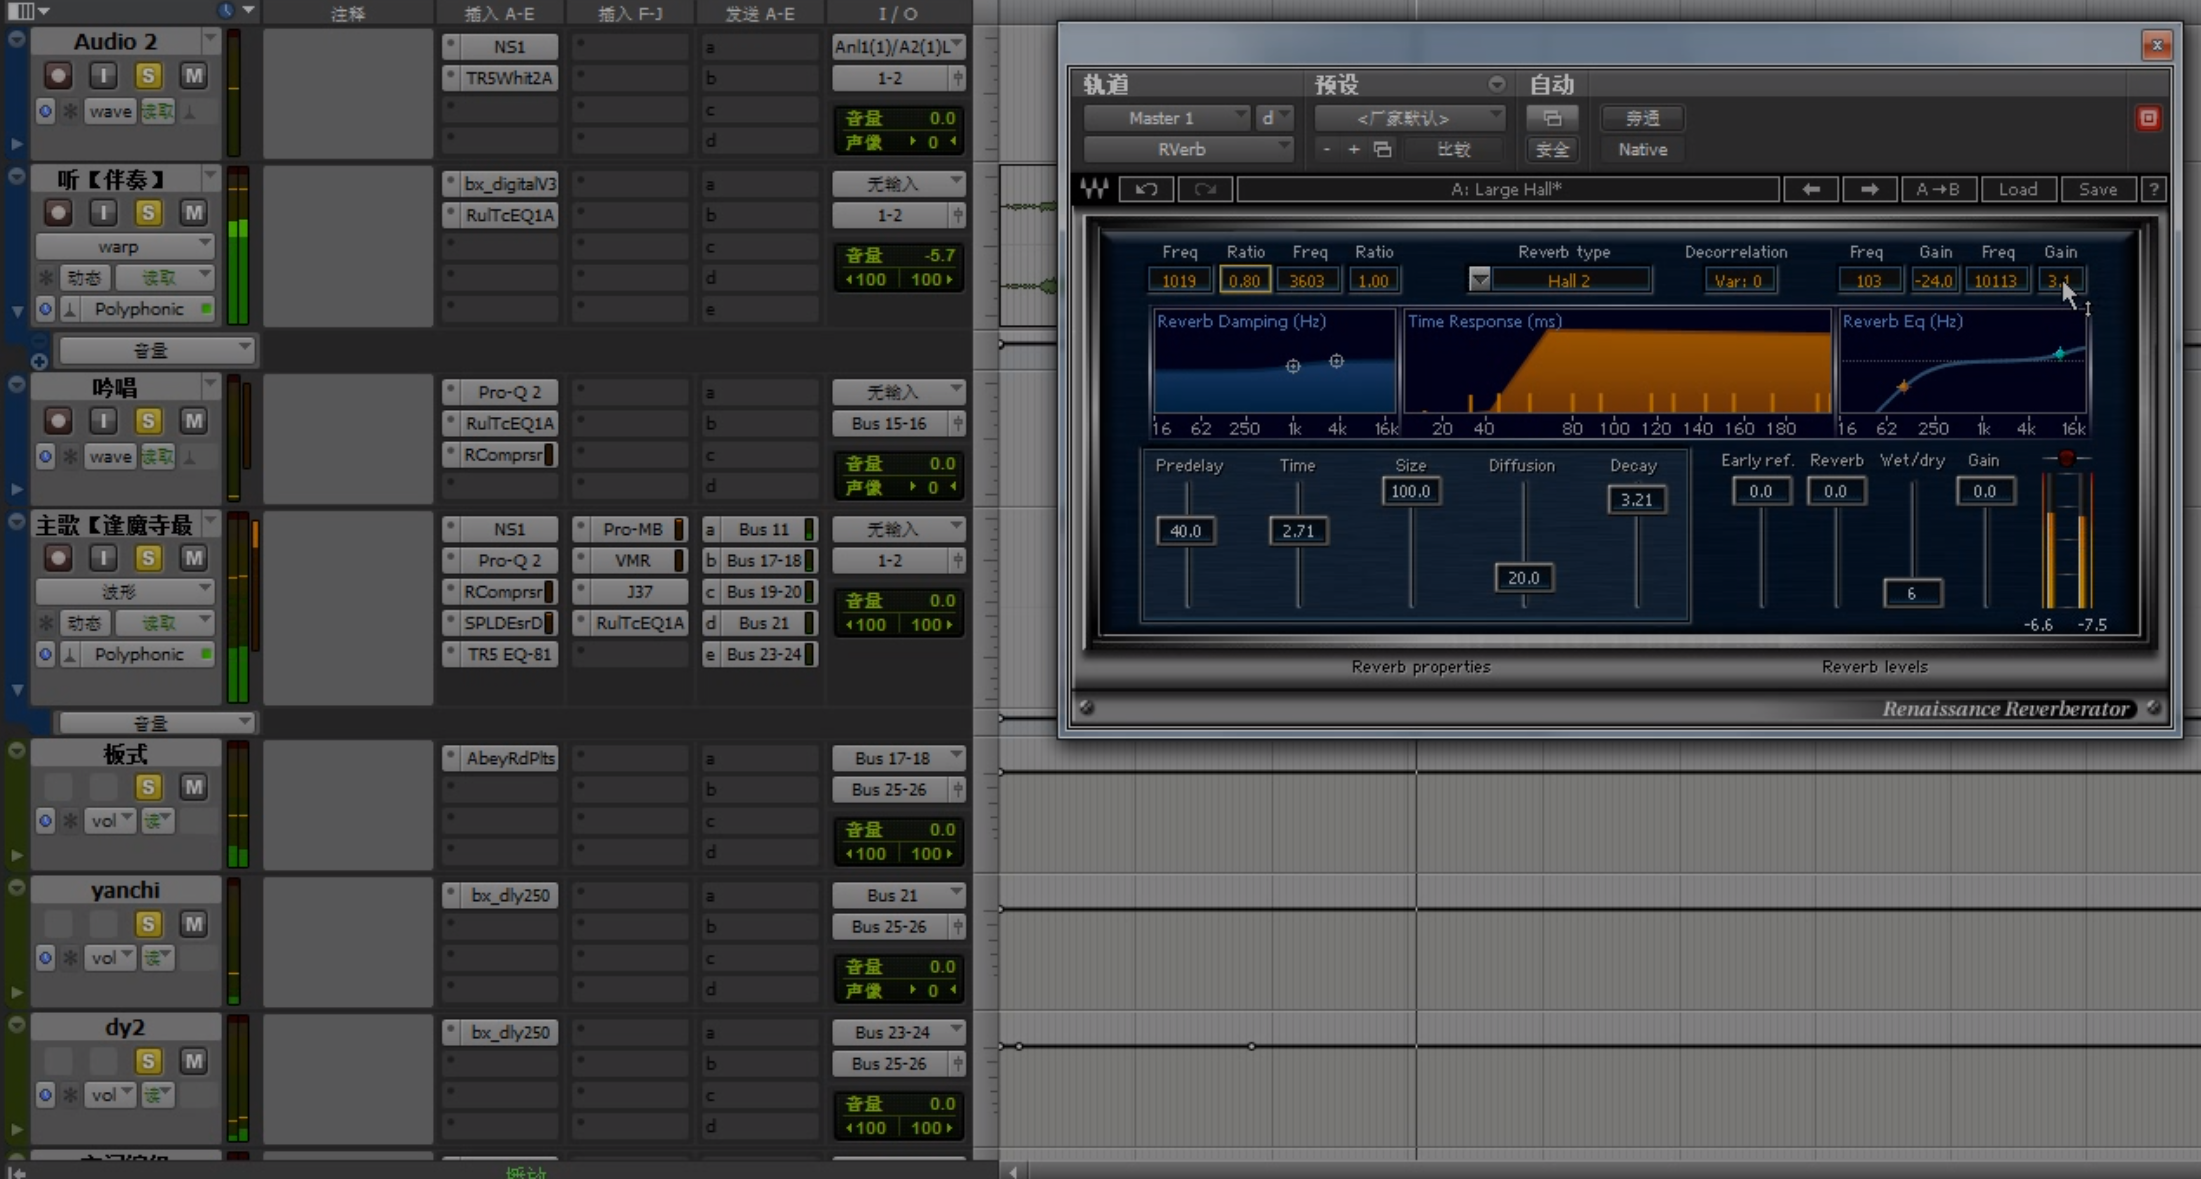This screenshot has height=1179, width=2201.
Task: Click the Wet/dry slider handle
Action: click(1911, 593)
